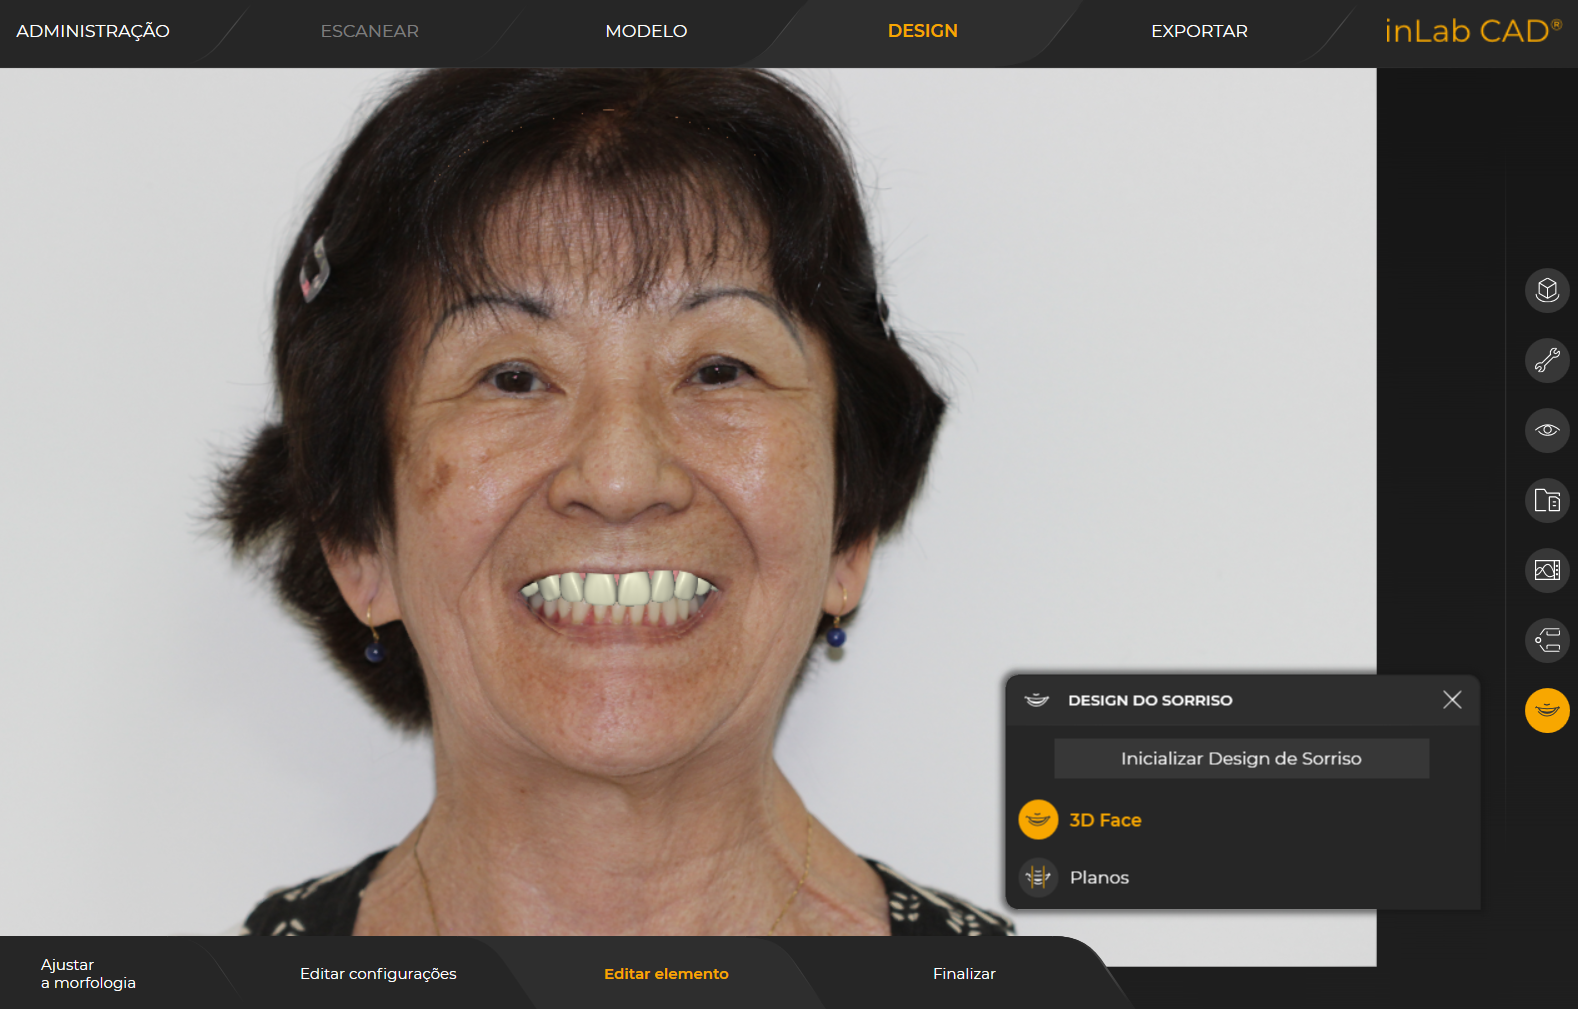The width and height of the screenshot is (1578, 1009).
Task: Select the Ajustar a morfologia step
Action: [88, 974]
